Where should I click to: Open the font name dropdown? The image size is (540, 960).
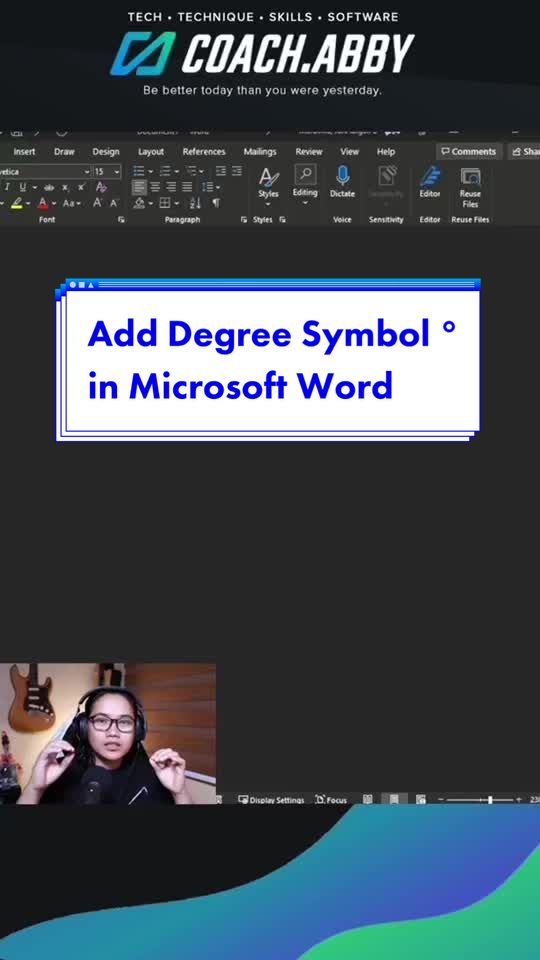point(86,172)
